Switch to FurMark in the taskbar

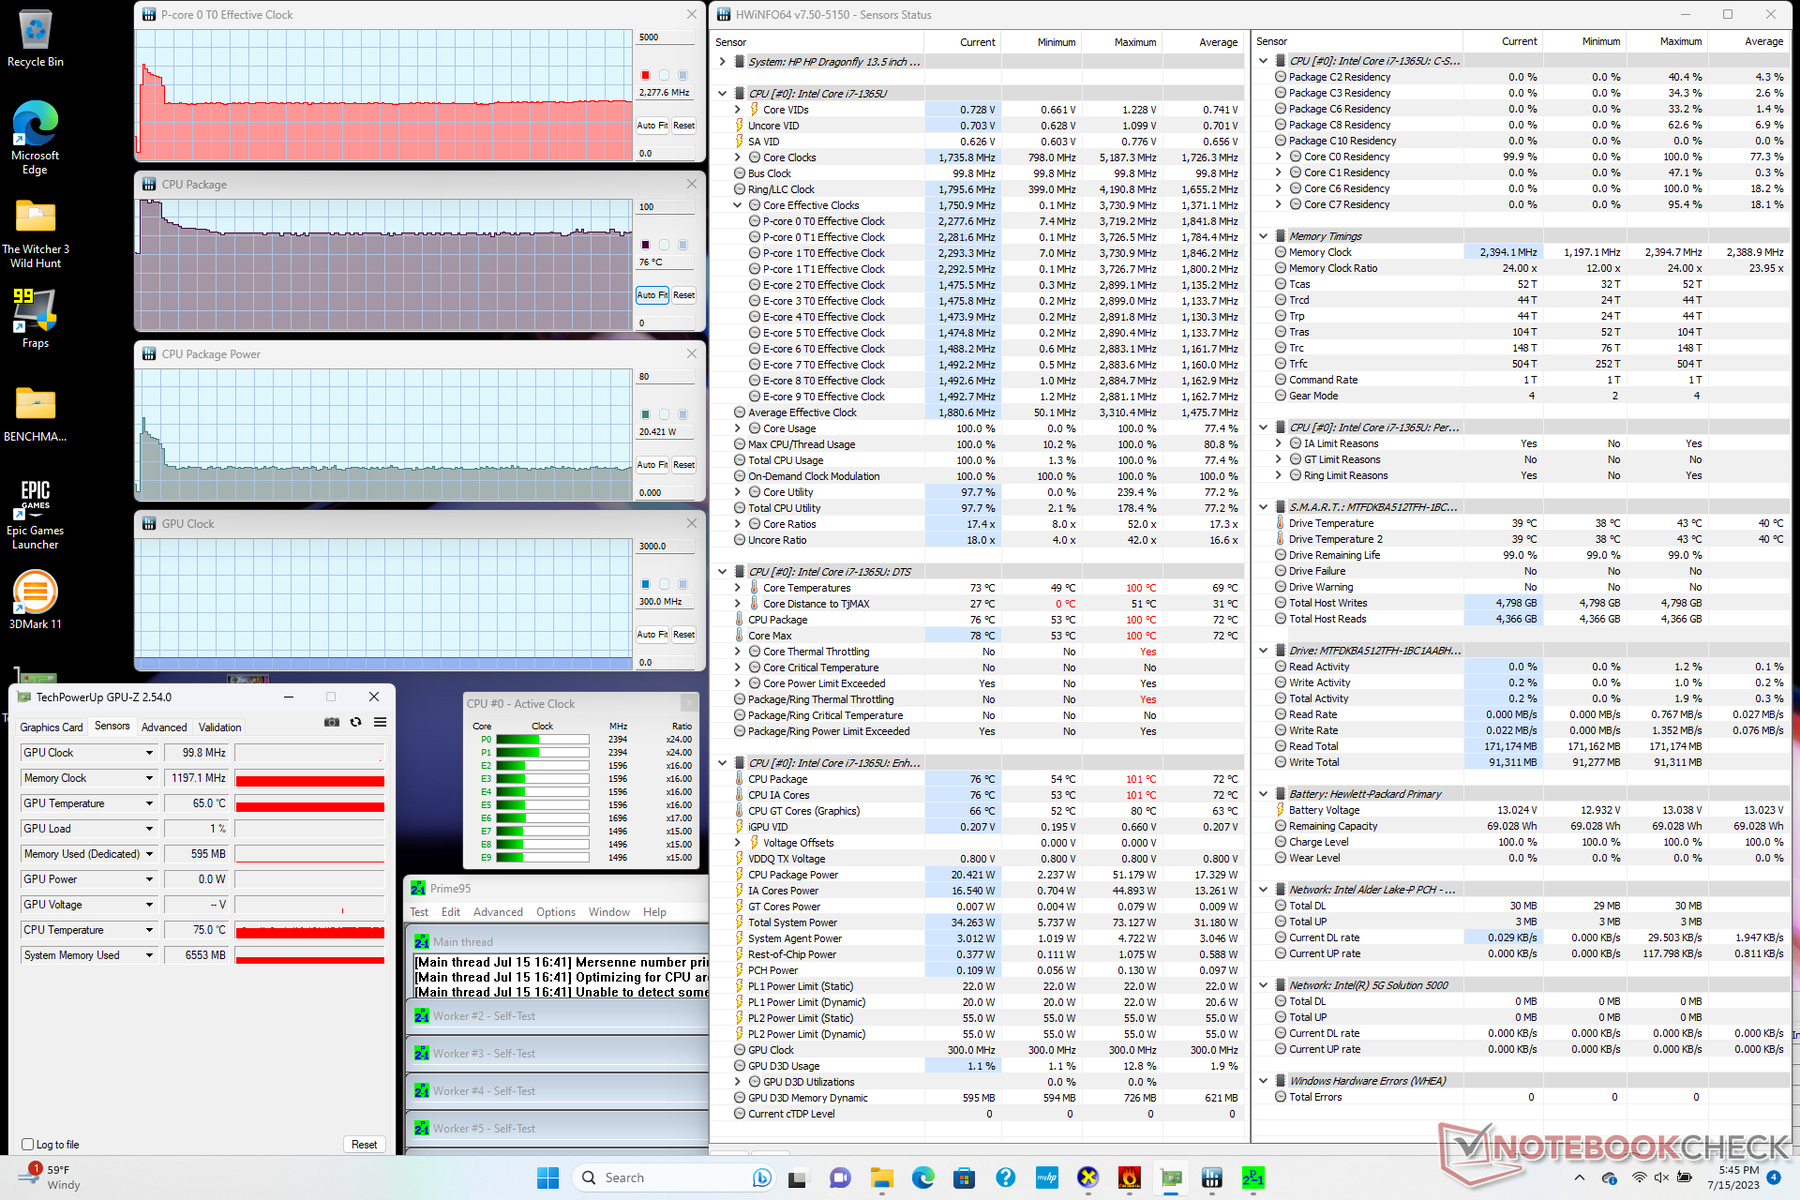1129,1178
